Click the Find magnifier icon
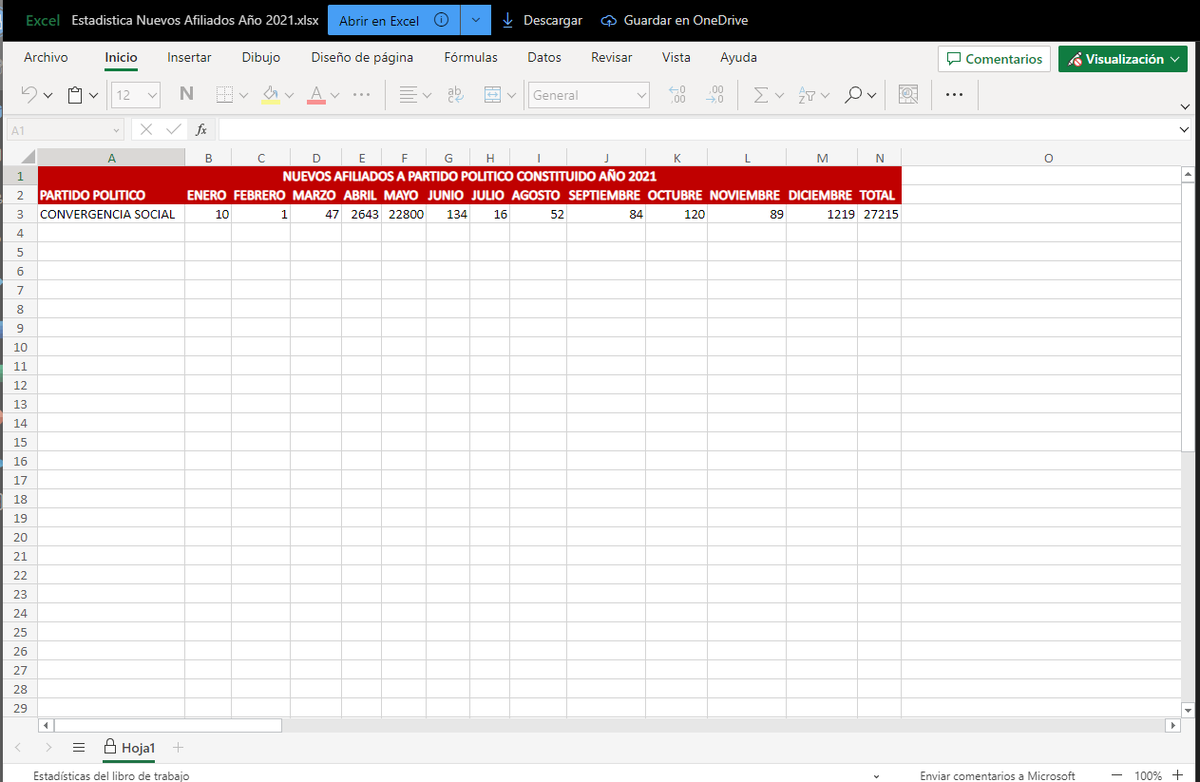 pos(853,95)
